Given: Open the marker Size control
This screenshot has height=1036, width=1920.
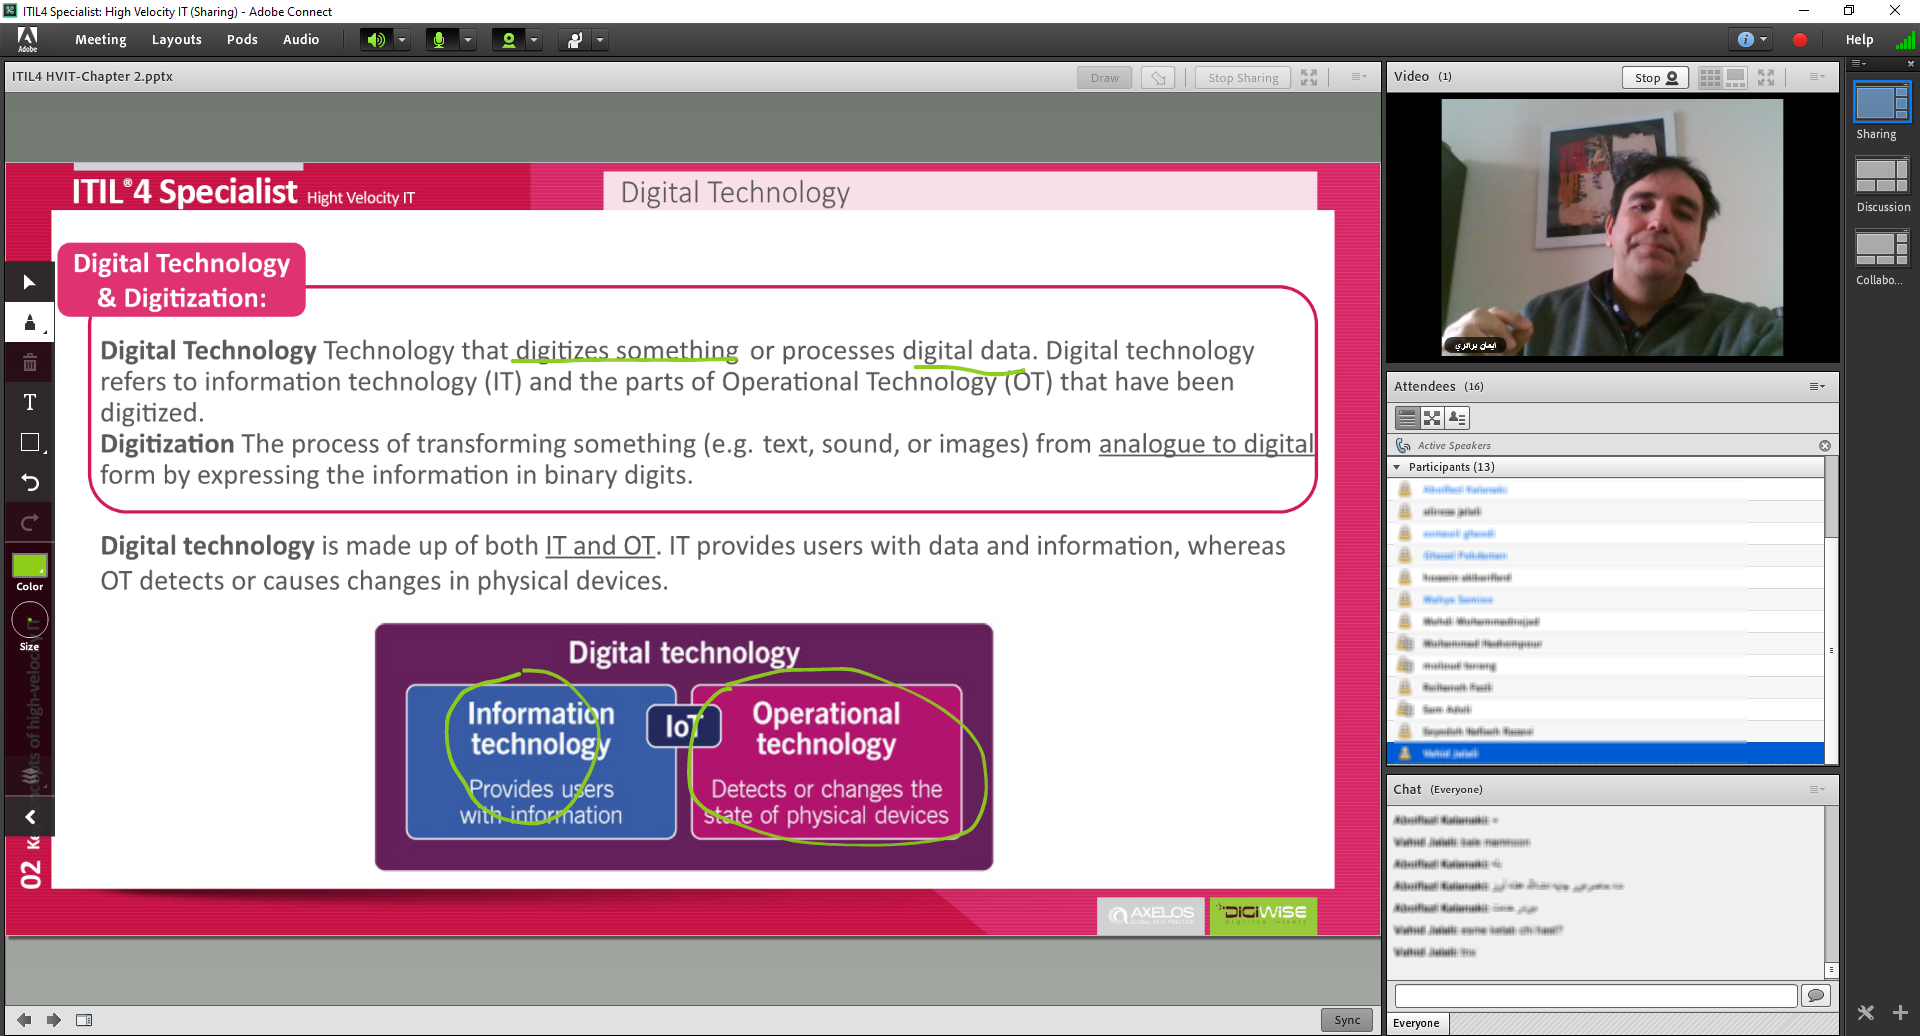Looking at the screenshot, I should coord(30,621).
